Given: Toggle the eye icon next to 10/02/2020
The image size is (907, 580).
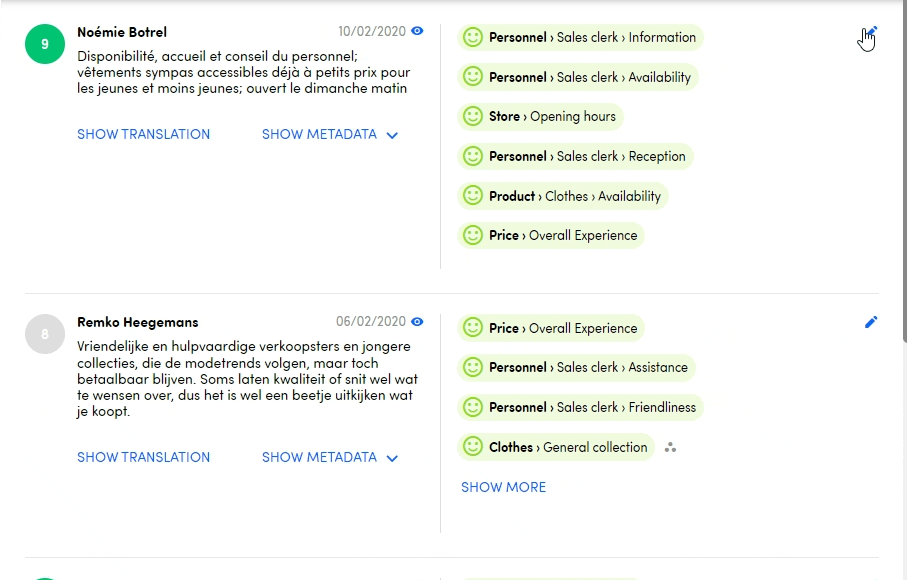Looking at the screenshot, I should 418,31.
